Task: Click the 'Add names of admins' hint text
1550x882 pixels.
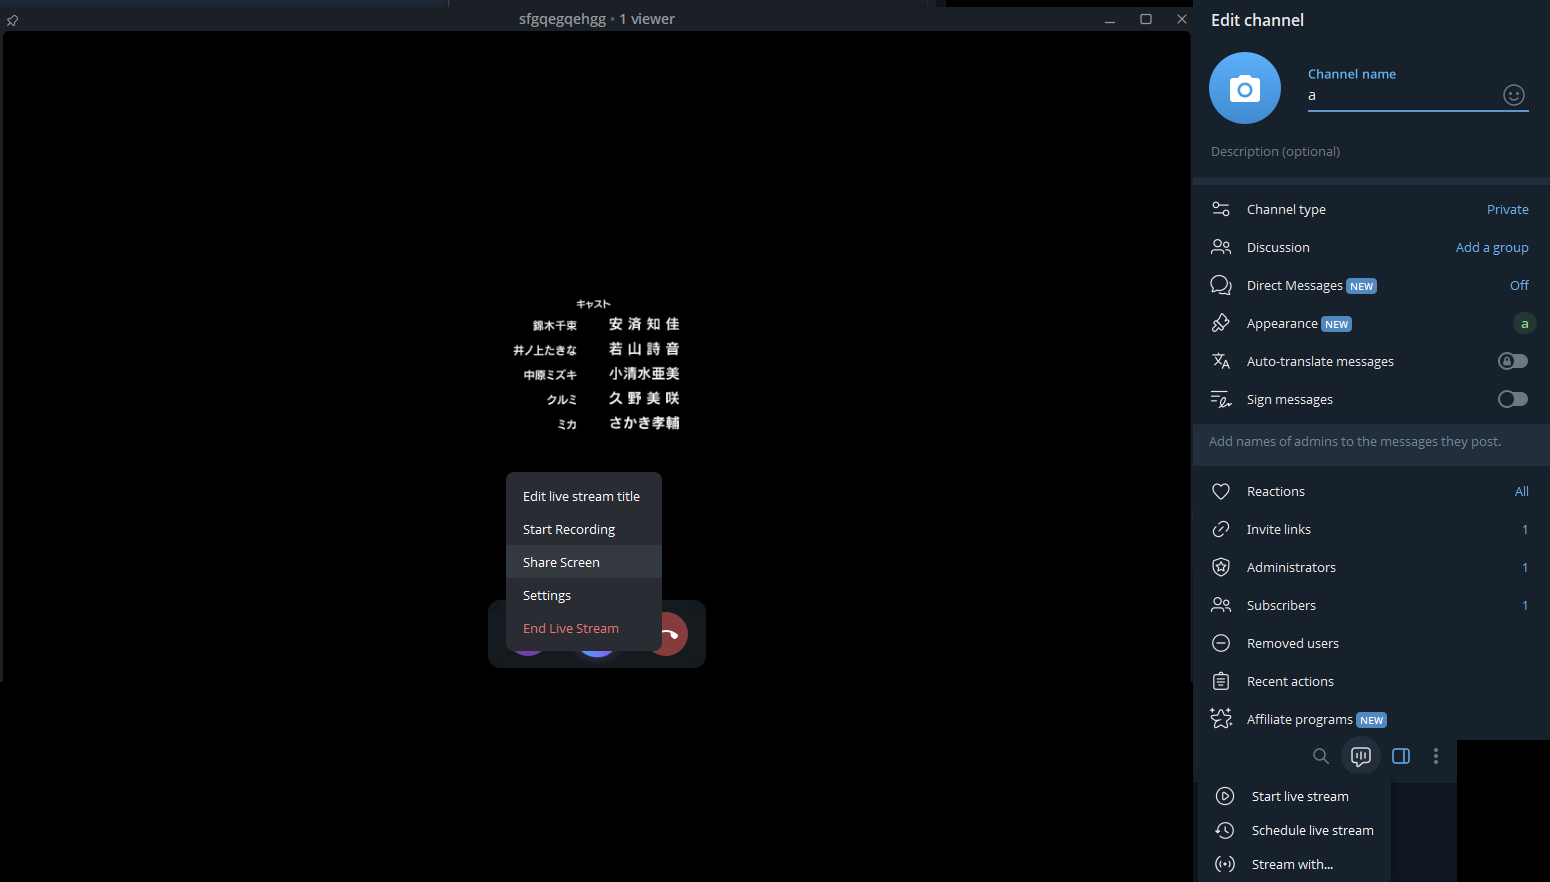Action: (x=1355, y=441)
